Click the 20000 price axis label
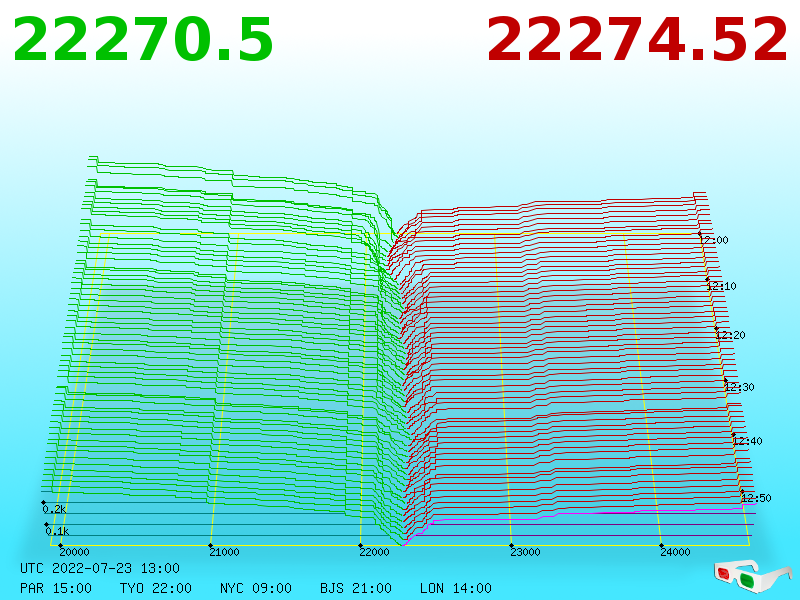 [74, 552]
